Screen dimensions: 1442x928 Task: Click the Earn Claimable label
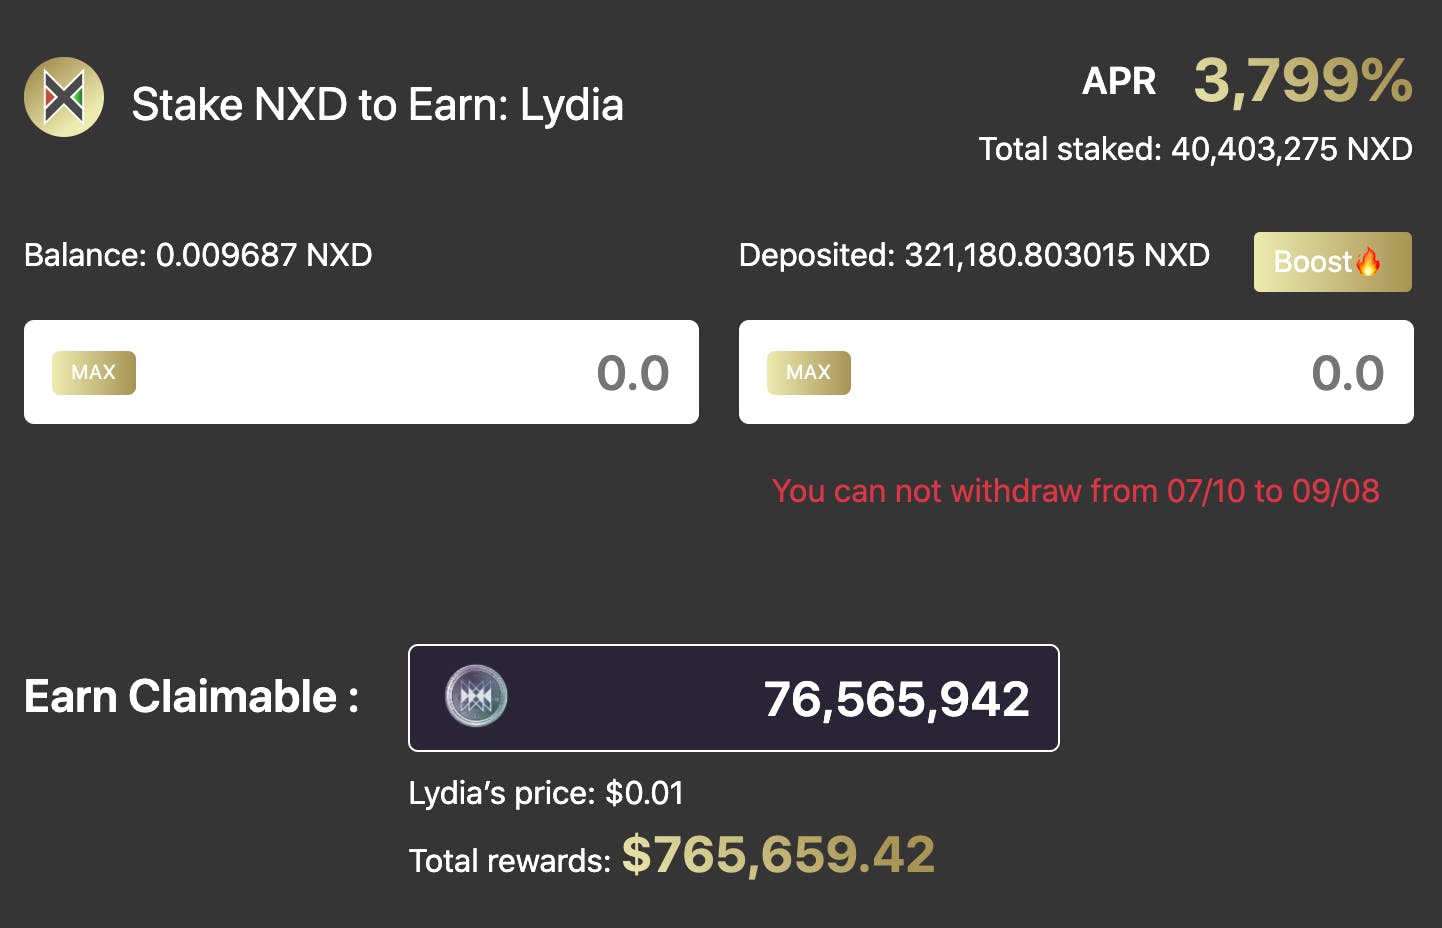191,697
